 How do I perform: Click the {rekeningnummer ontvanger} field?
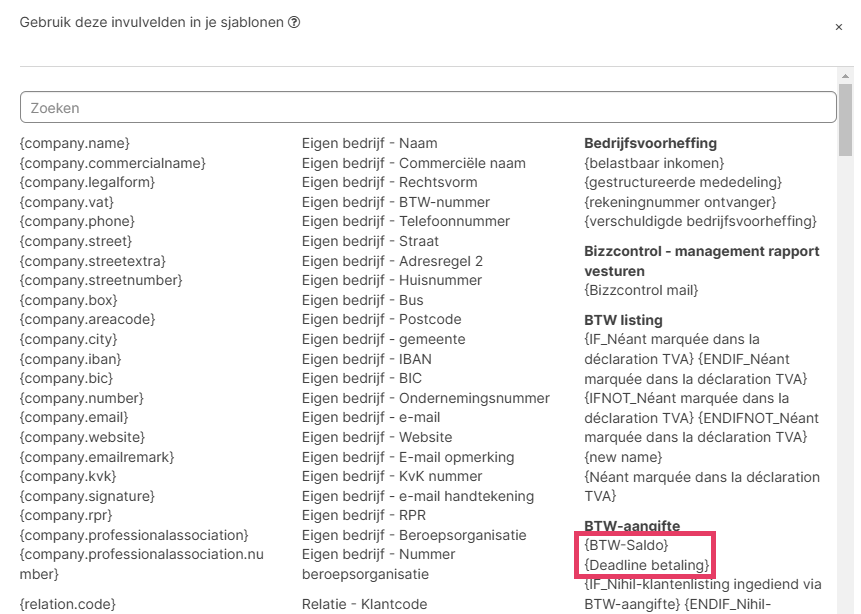675,201
